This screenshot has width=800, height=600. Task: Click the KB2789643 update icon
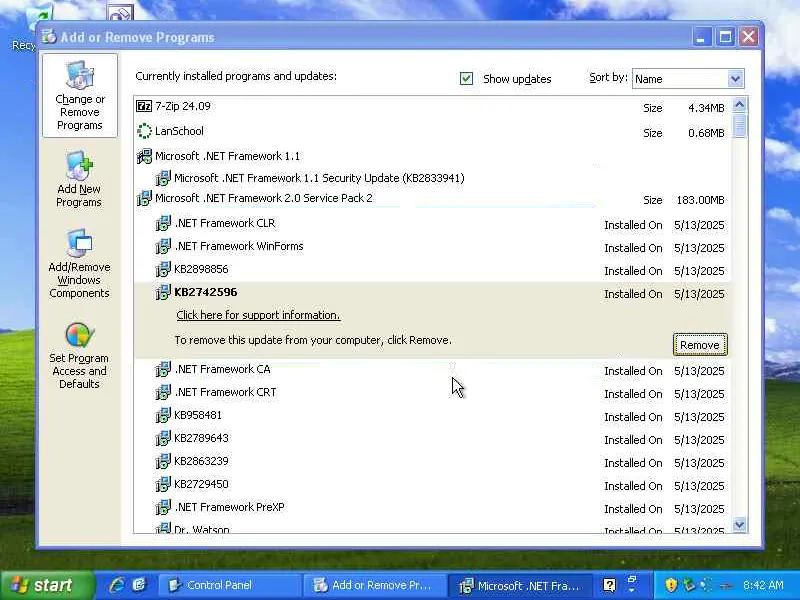(163, 438)
